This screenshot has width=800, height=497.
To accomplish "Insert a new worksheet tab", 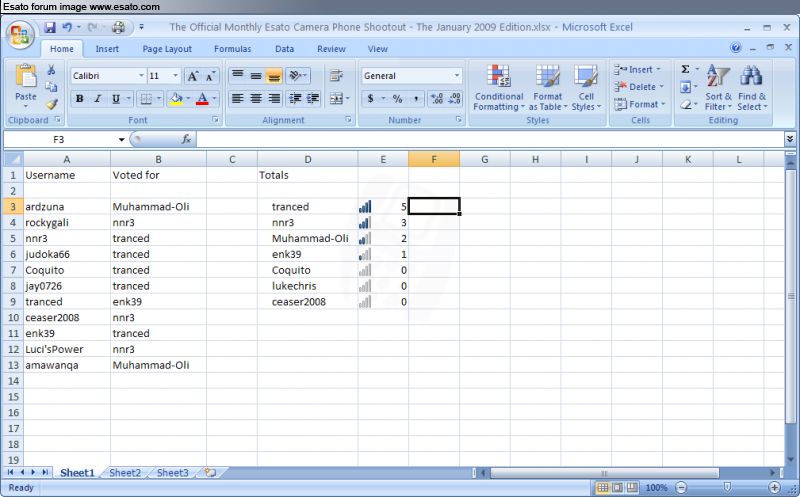I will [210, 473].
